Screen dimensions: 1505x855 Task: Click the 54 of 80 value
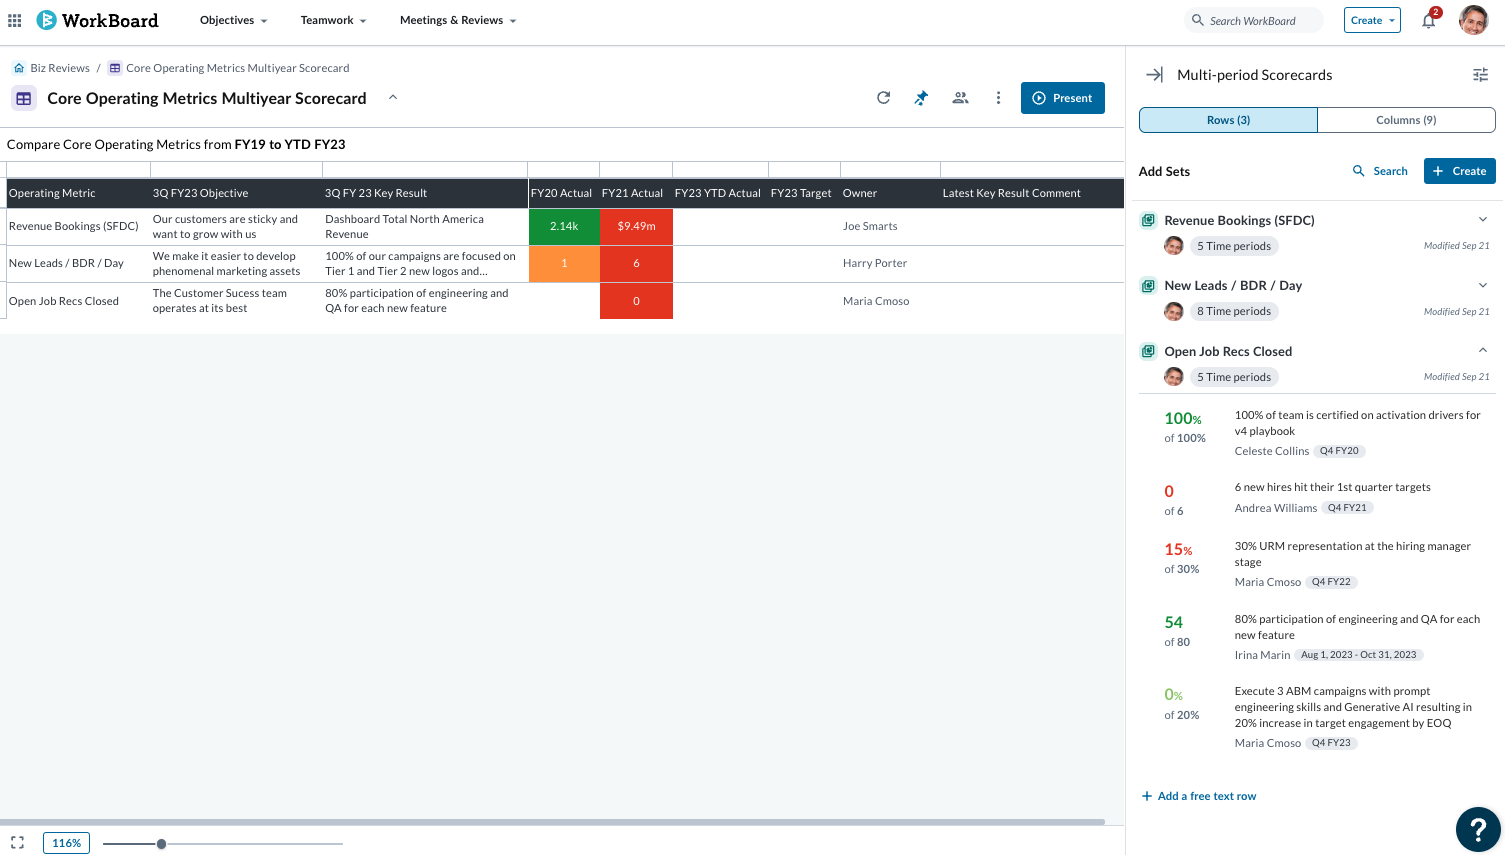[x=1177, y=631]
